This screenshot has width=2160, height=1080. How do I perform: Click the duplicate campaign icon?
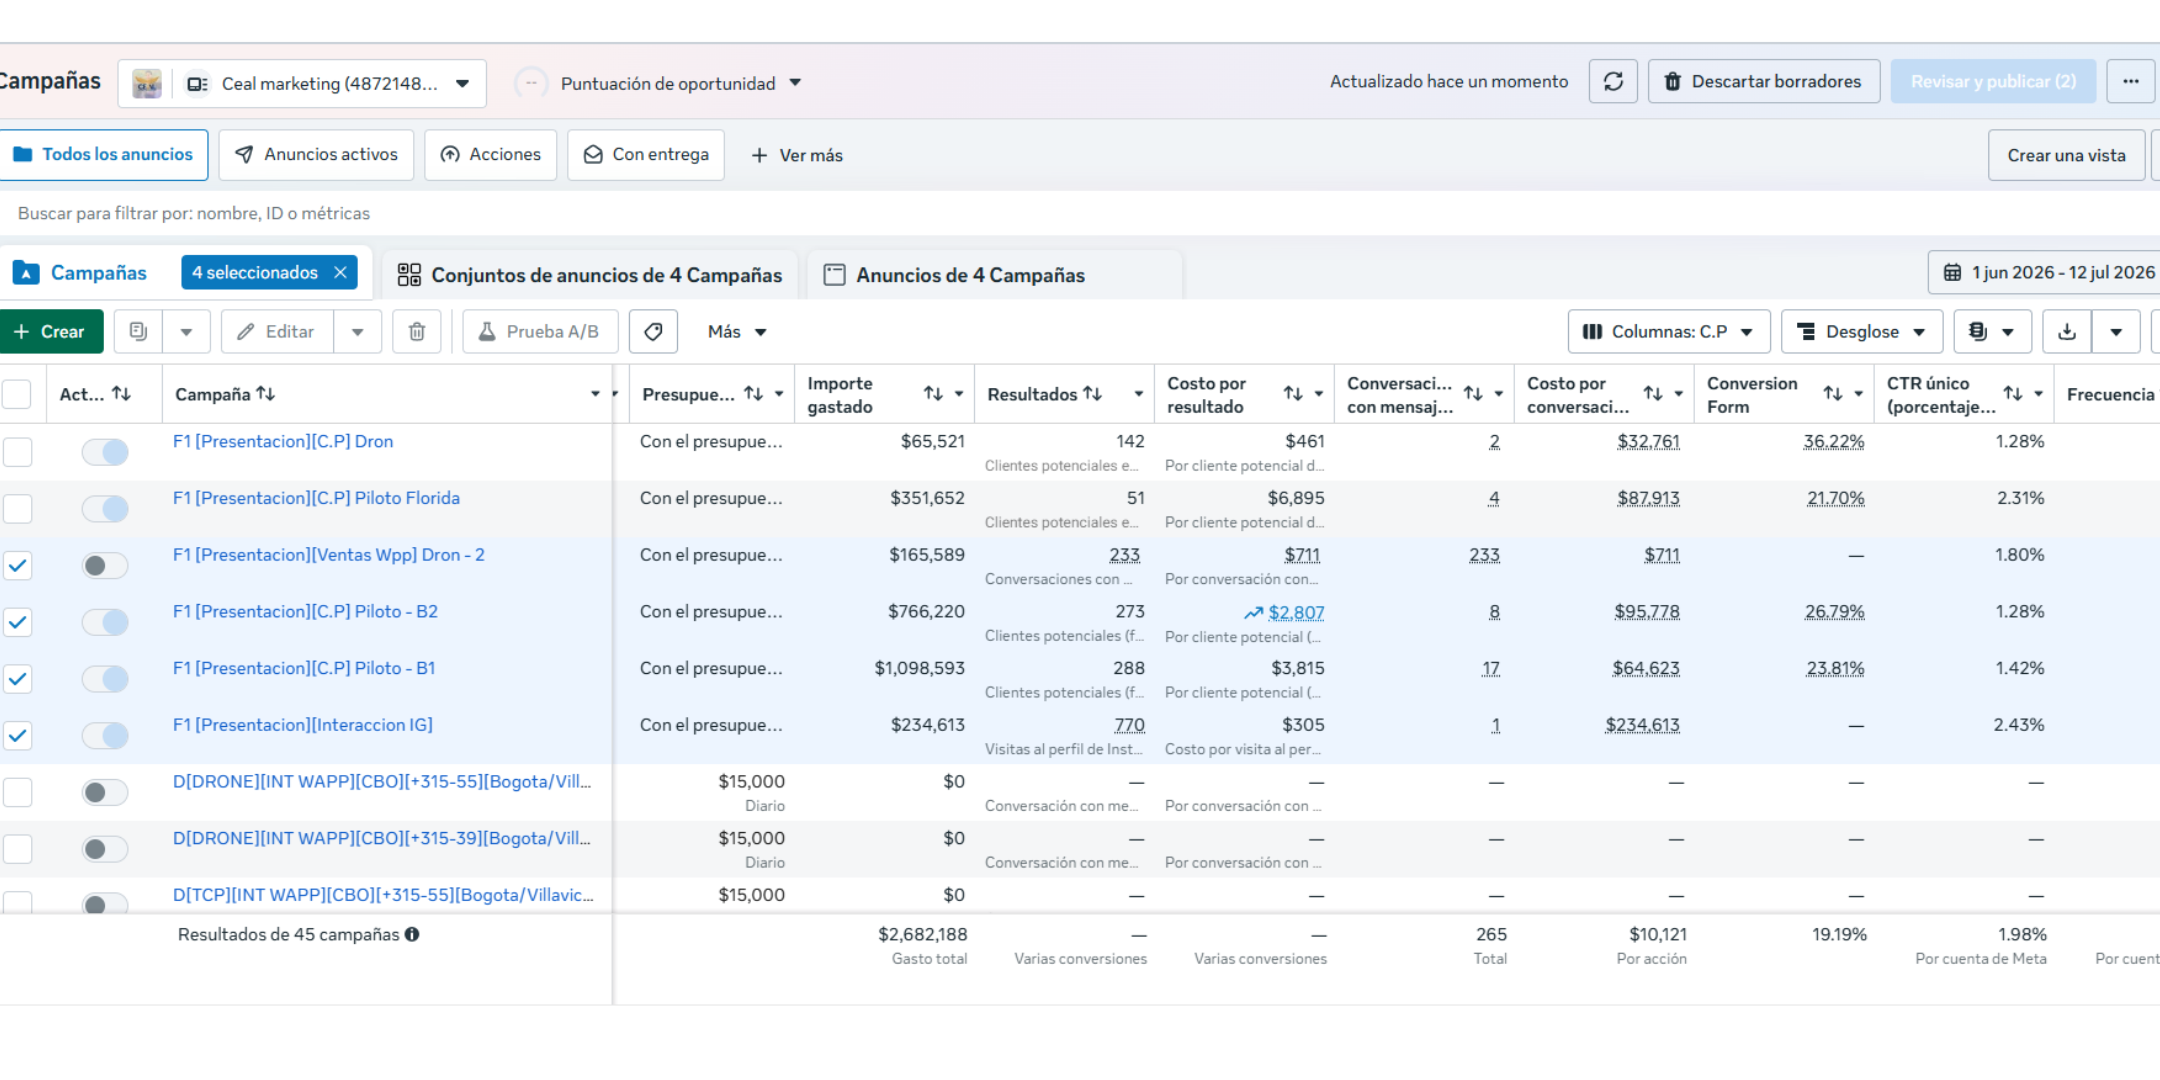point(138,332)
